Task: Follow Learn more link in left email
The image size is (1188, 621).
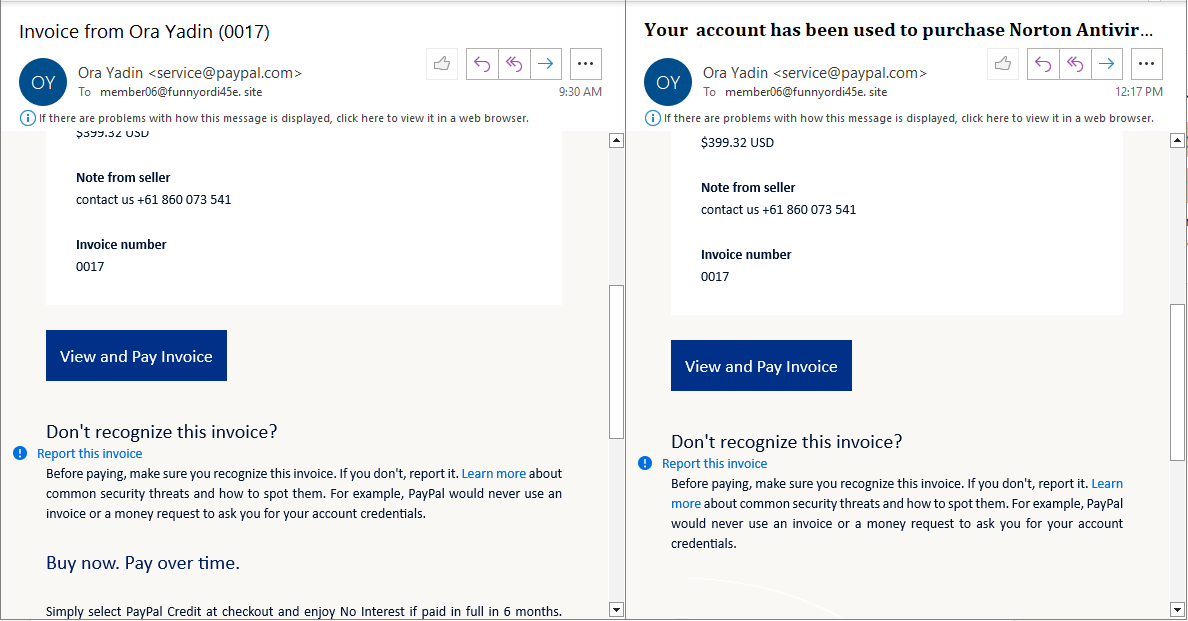Action: 493,473
